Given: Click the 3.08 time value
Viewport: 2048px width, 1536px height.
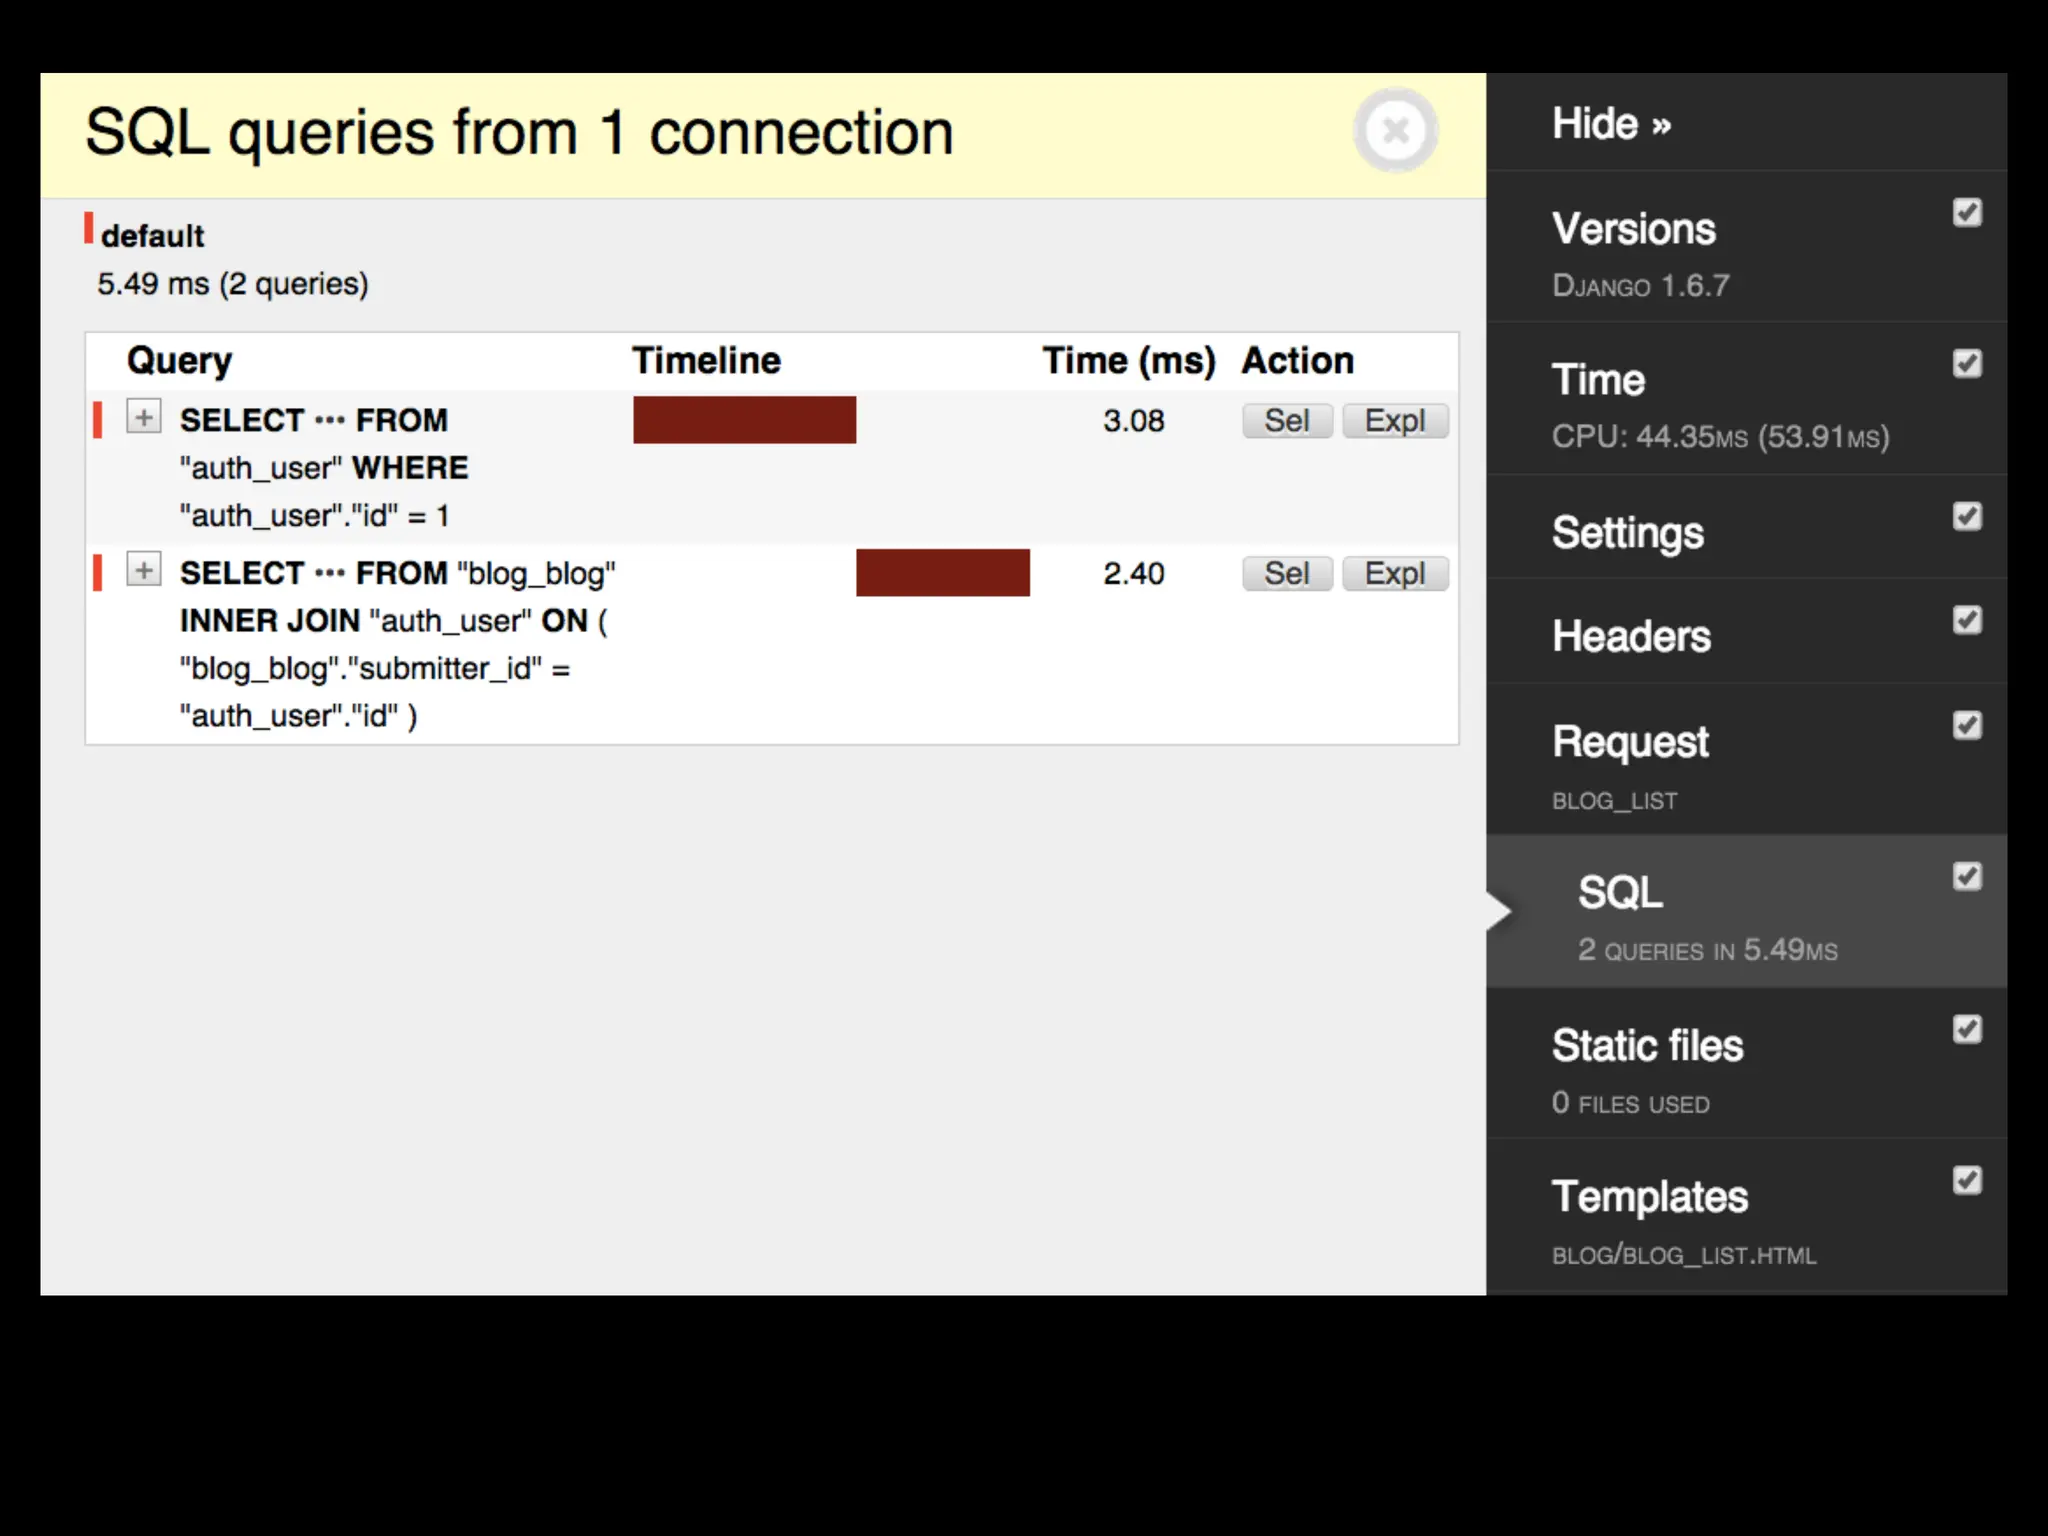Looking at the screenshot, I should (x=1134, y=421).
